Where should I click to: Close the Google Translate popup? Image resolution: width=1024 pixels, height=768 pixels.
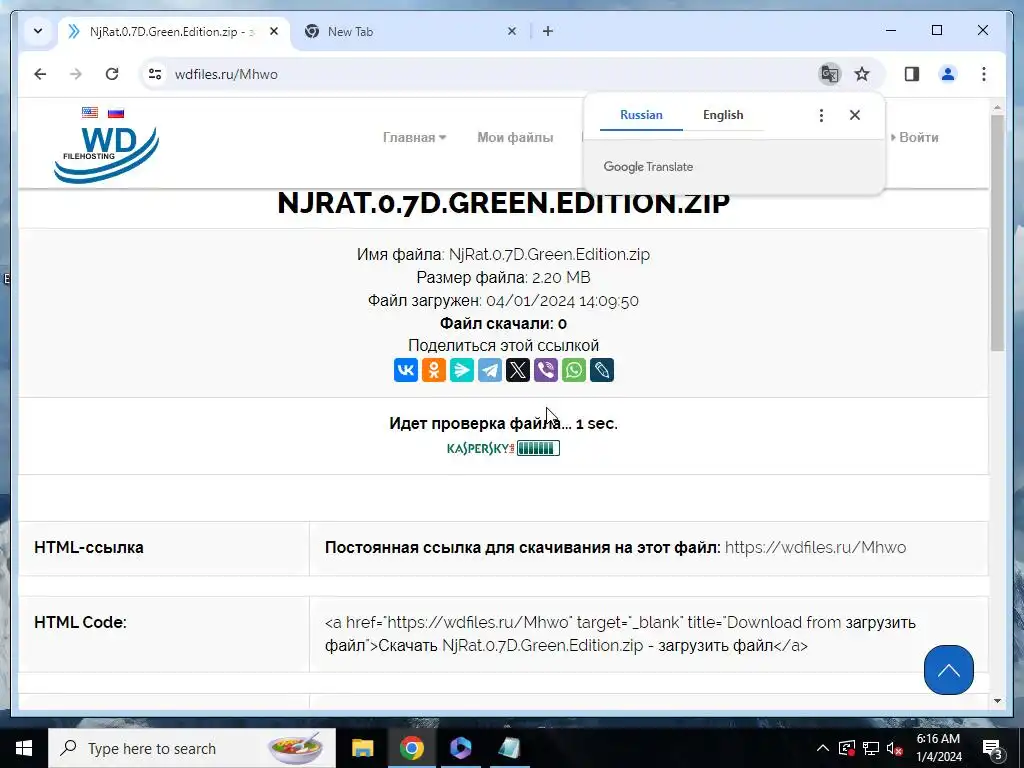(x=855, y=115)
